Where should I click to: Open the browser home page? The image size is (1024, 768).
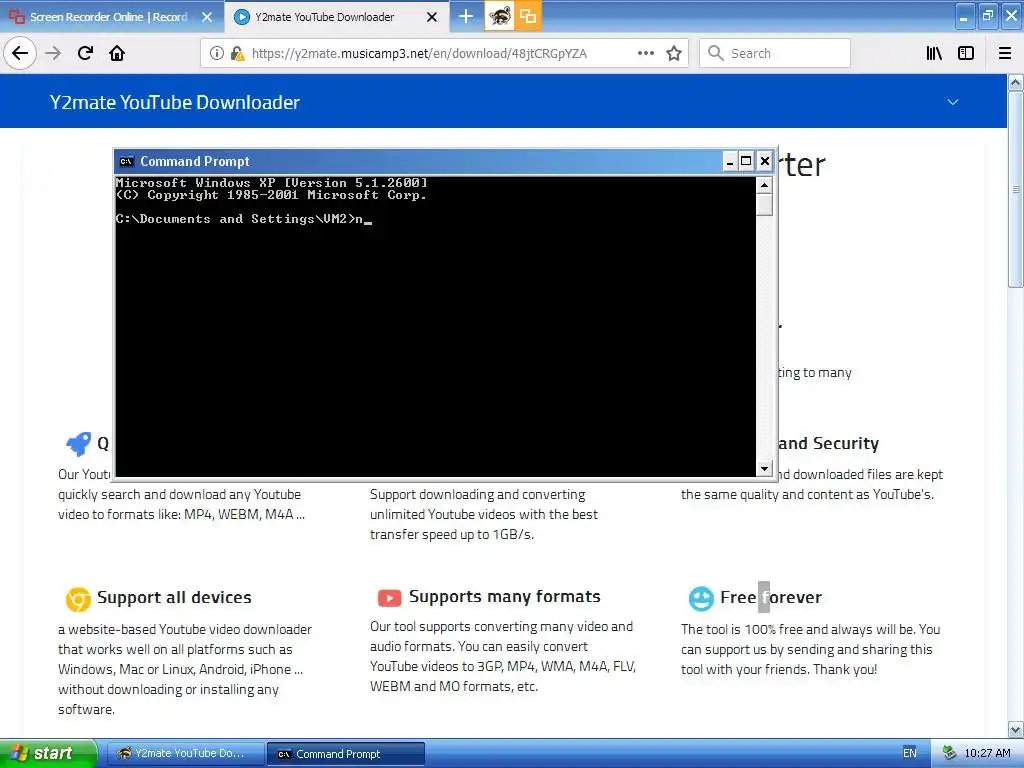click(x=117, y=53)
